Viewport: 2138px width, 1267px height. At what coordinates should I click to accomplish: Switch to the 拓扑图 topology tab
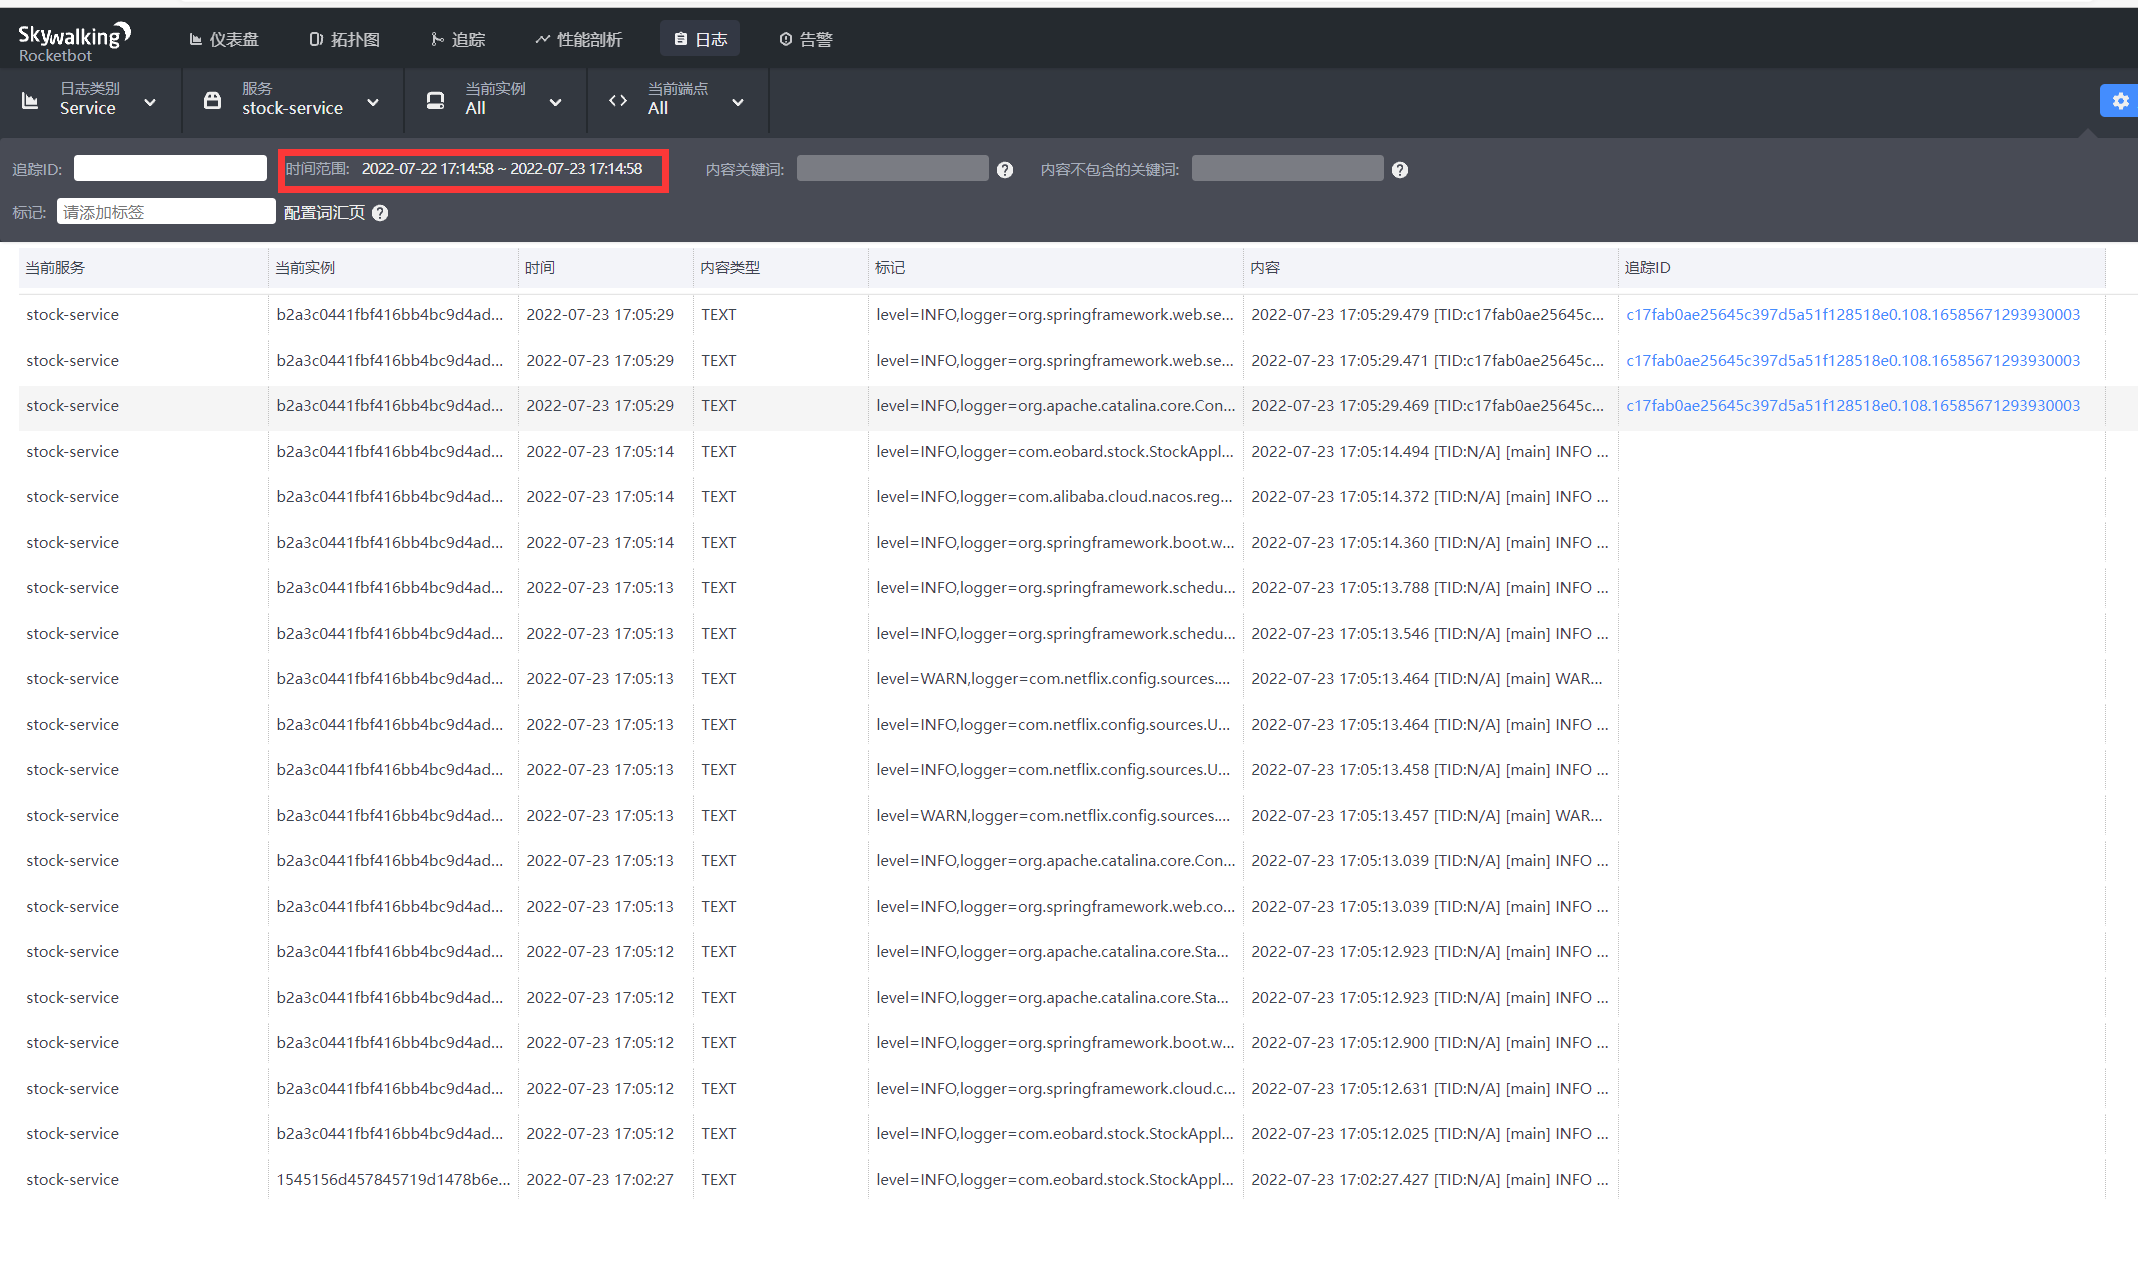(344, 39)
